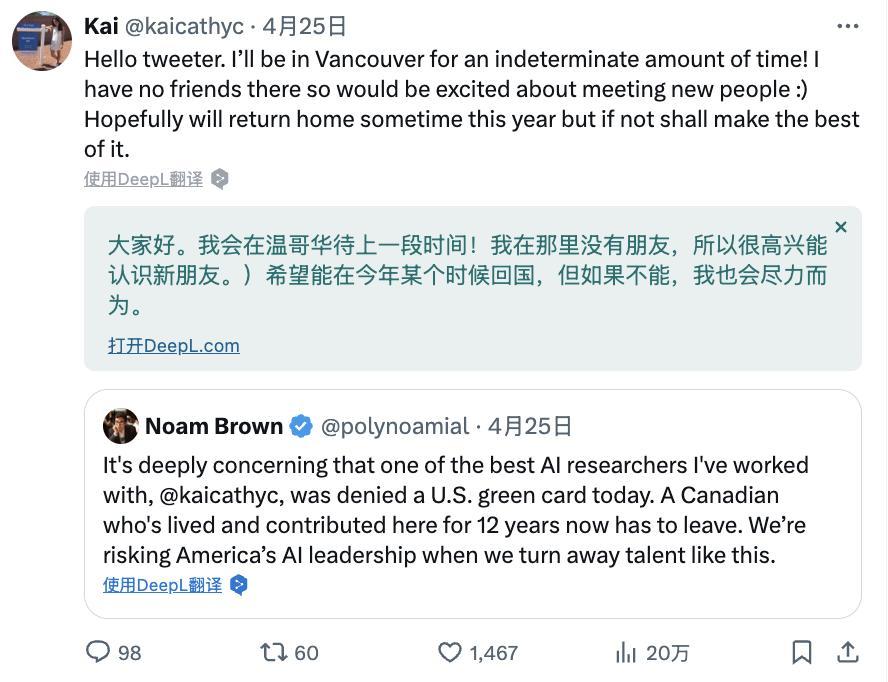
Task: Open the @polynoamial profile handle
Action: (x=395, y=426)
